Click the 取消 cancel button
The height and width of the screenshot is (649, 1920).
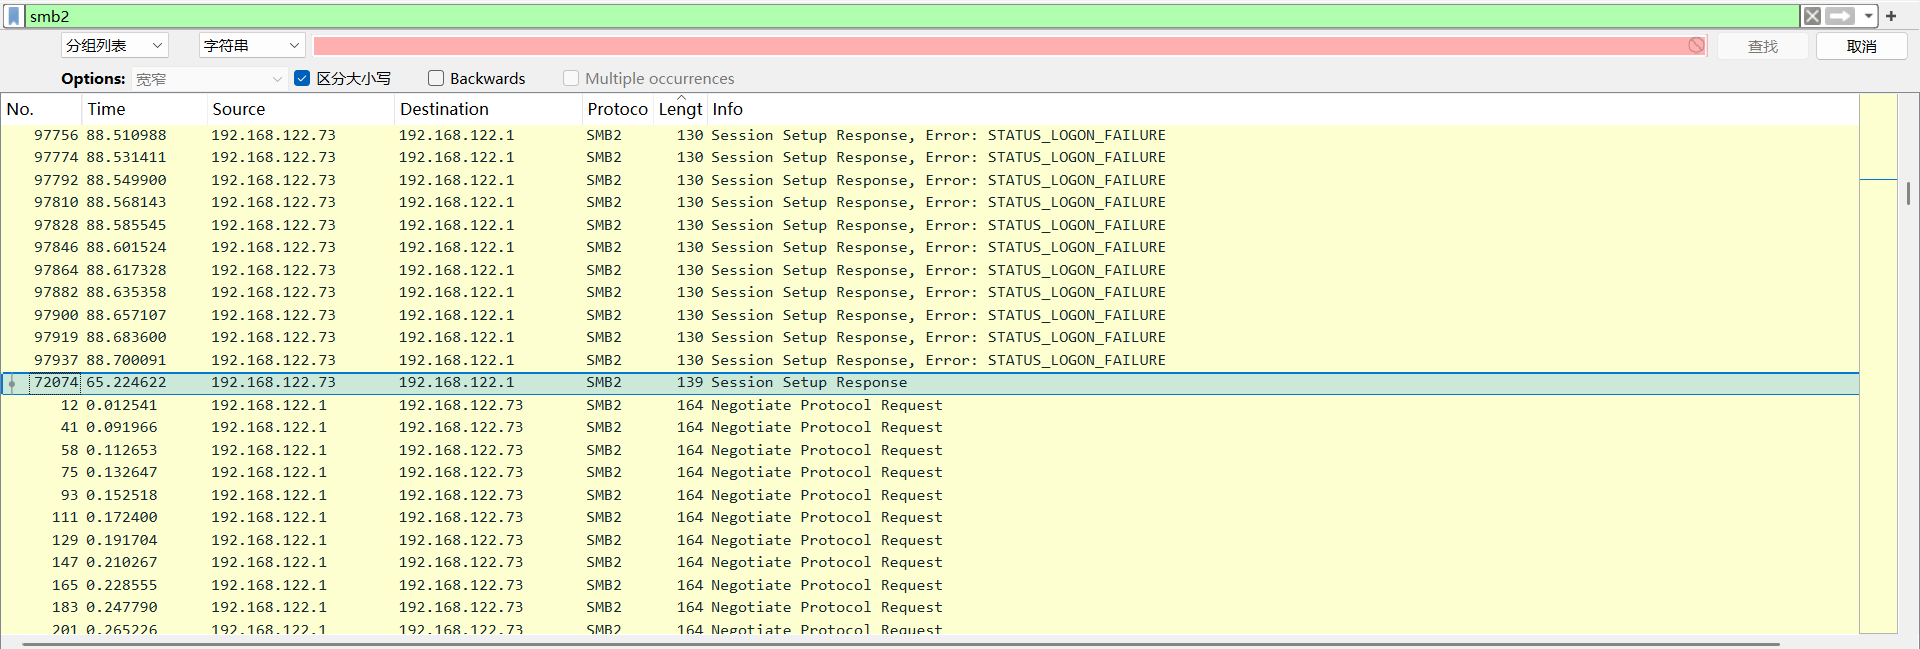1861,46
